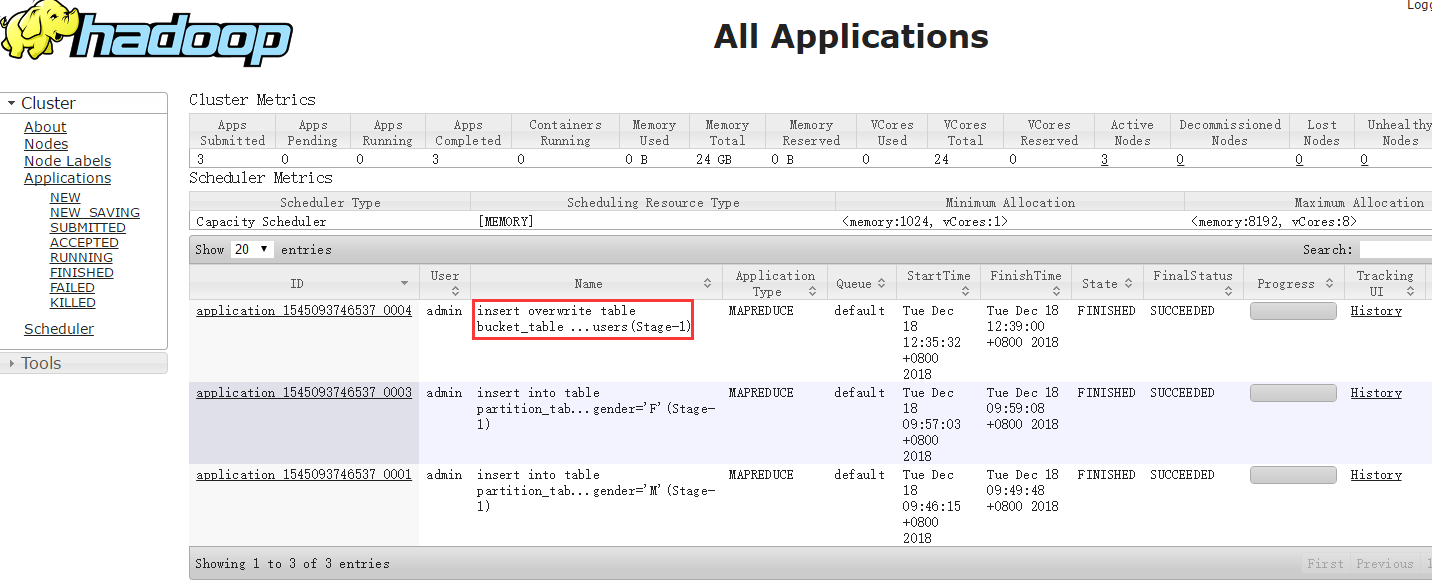Filter applications by FAILED state

point(72,288)
